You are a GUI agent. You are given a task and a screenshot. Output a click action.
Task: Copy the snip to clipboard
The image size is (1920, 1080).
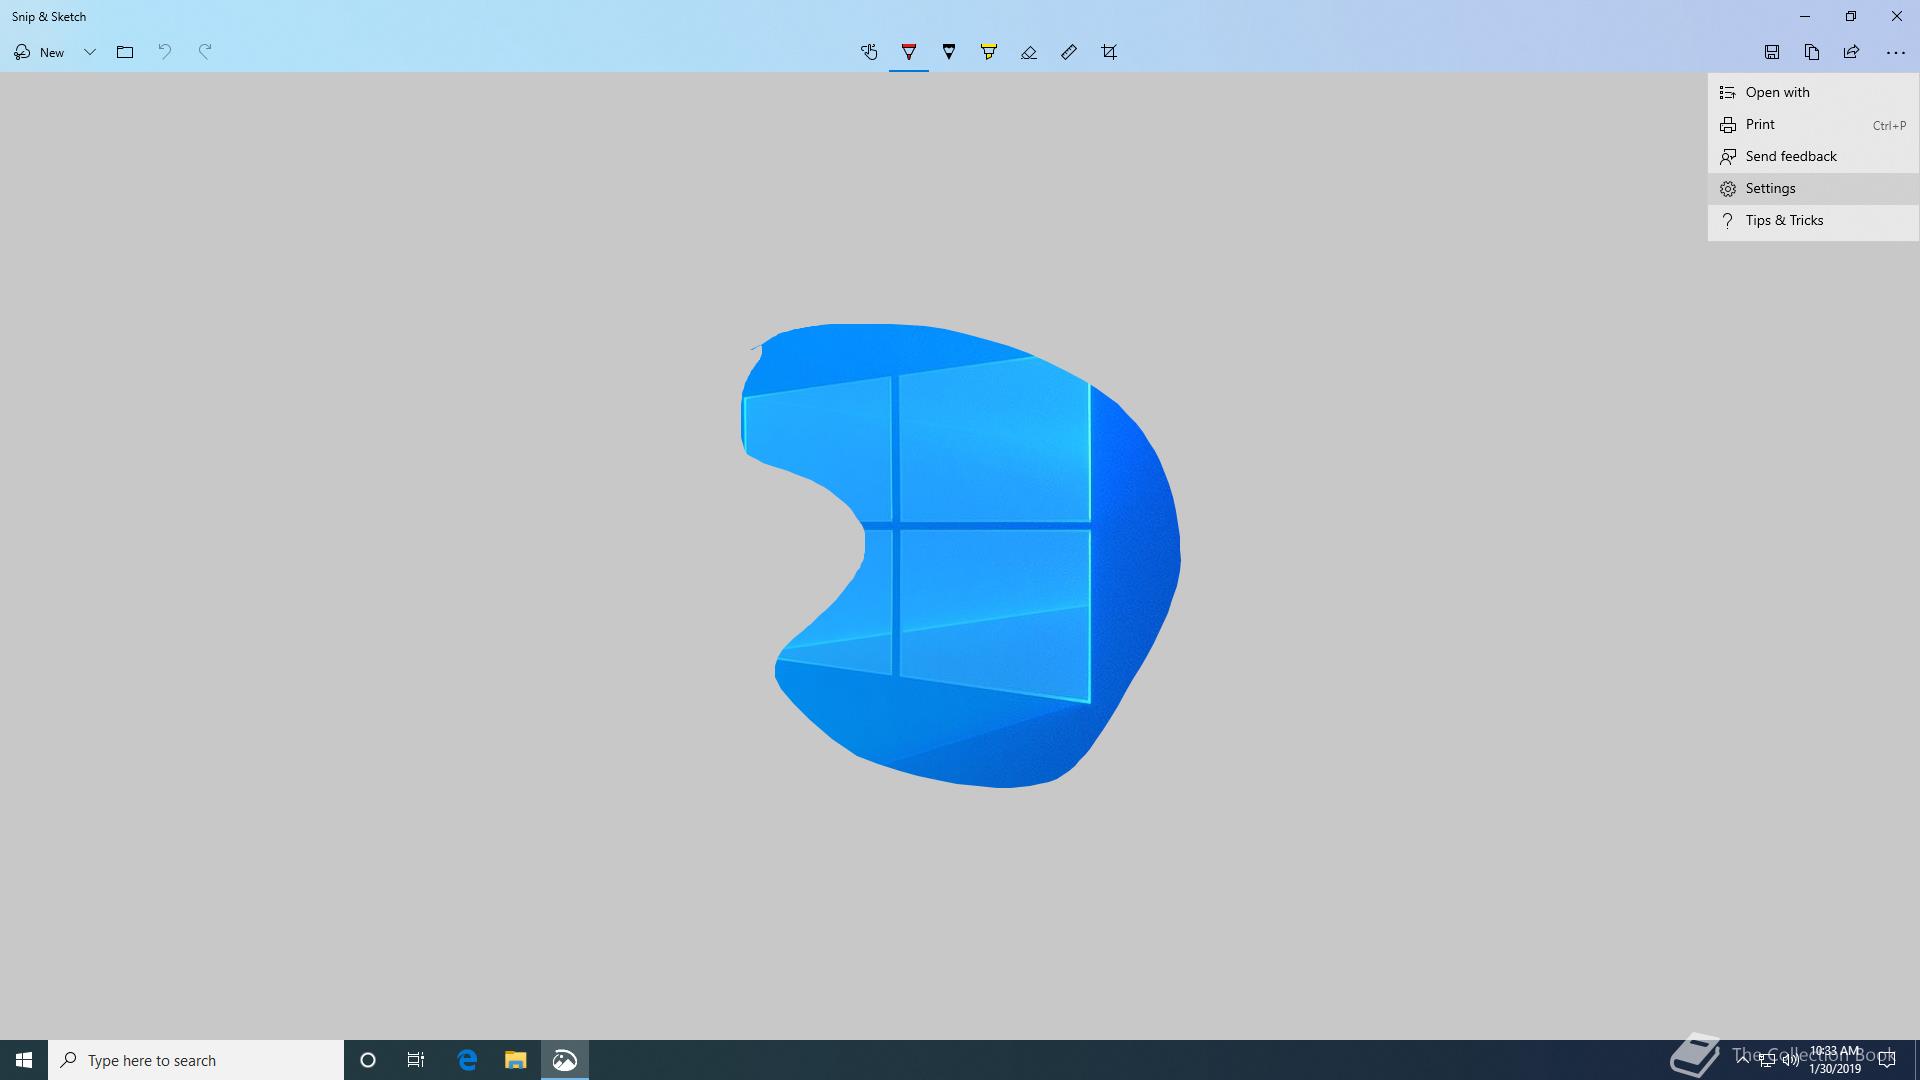tap(1812, 52)
